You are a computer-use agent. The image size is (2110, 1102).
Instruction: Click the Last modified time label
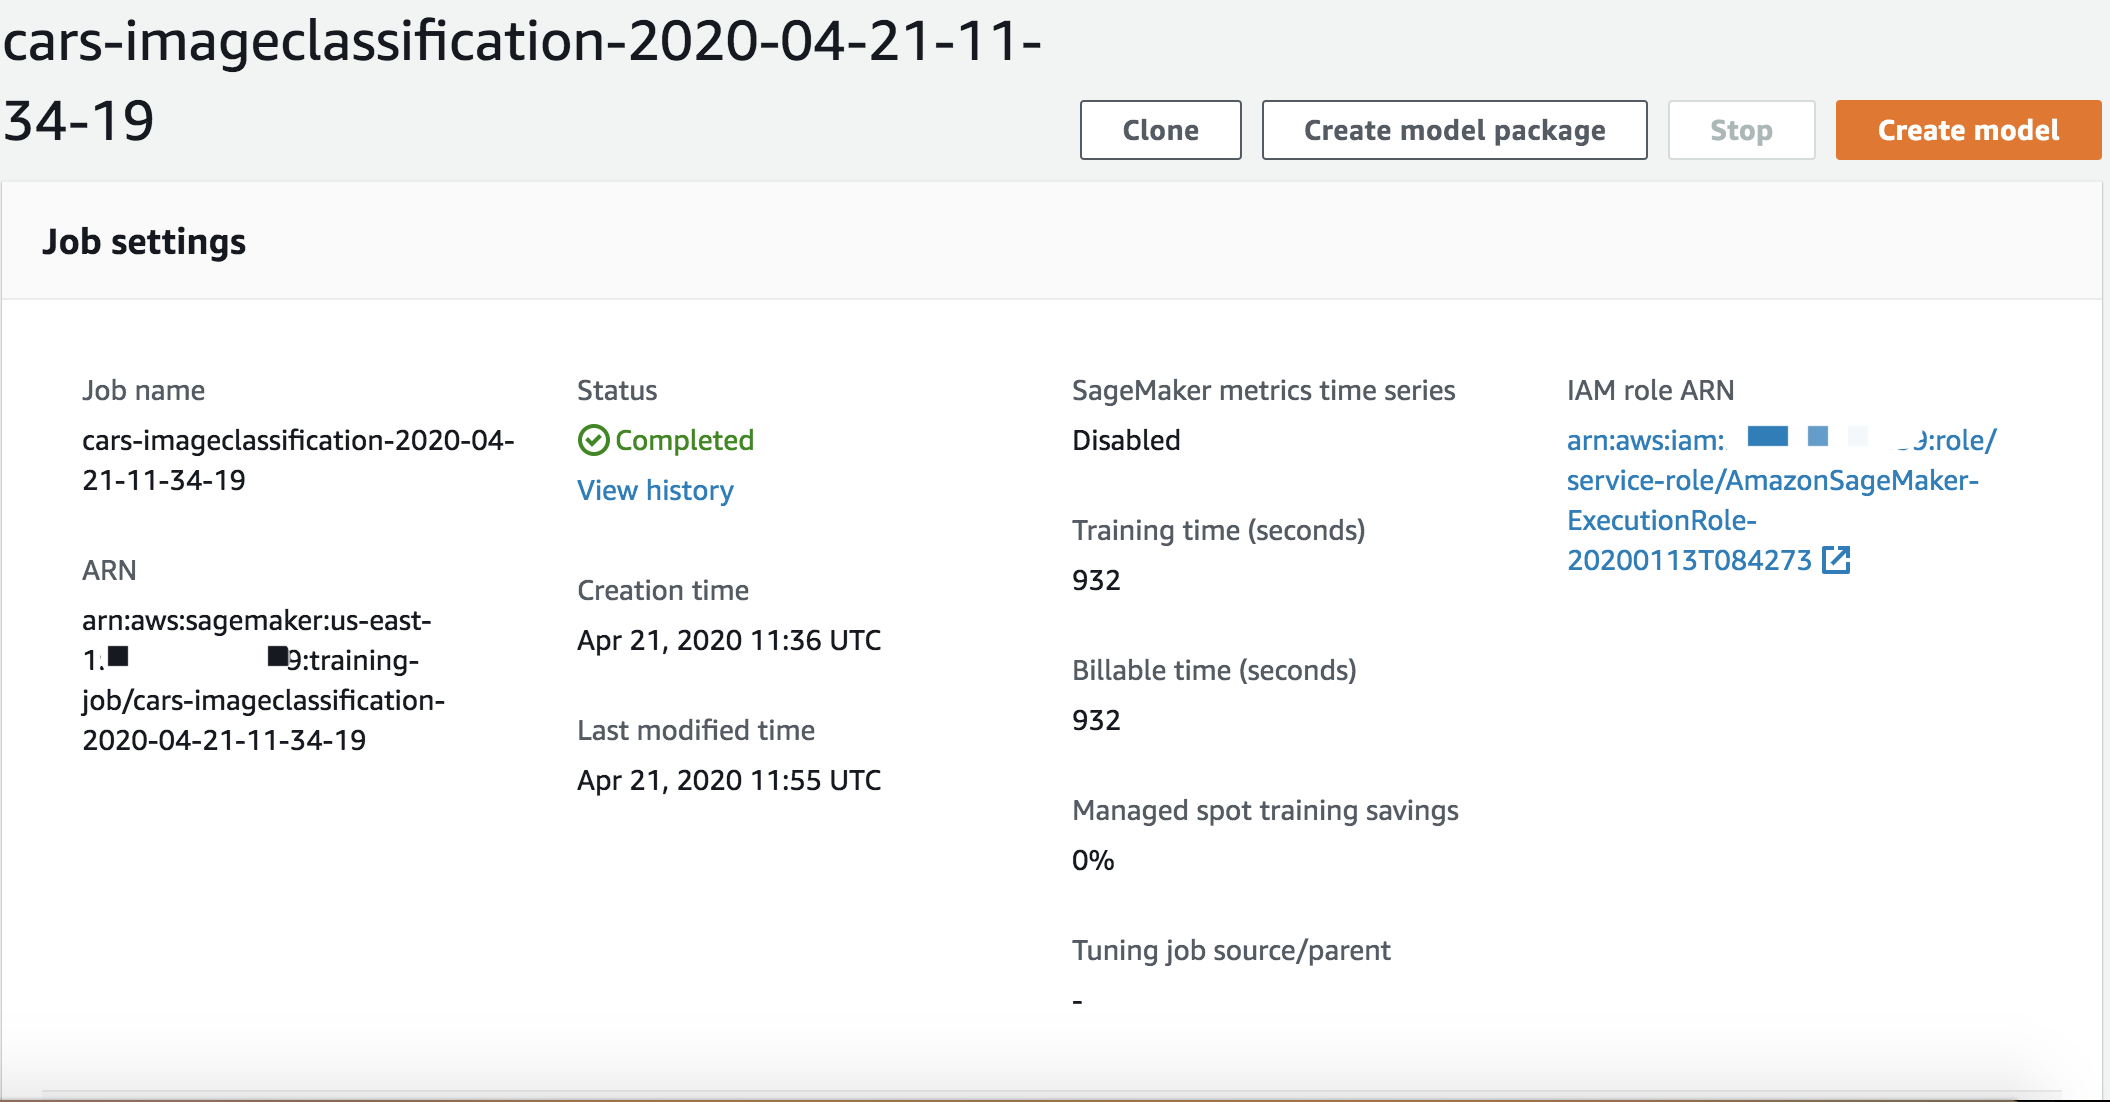pyautogui.click(x=696, y=730)
